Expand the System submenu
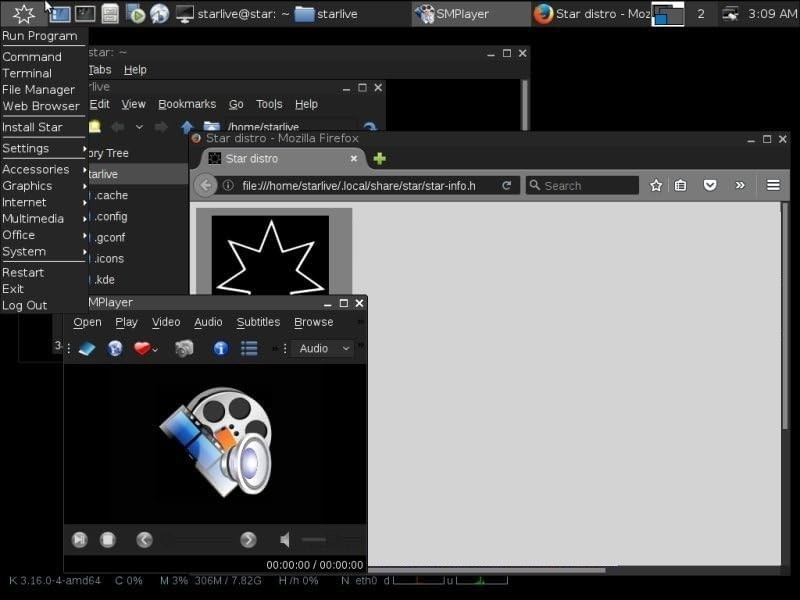The height and width of the screenshot is (600, 800). coord(44,252)
